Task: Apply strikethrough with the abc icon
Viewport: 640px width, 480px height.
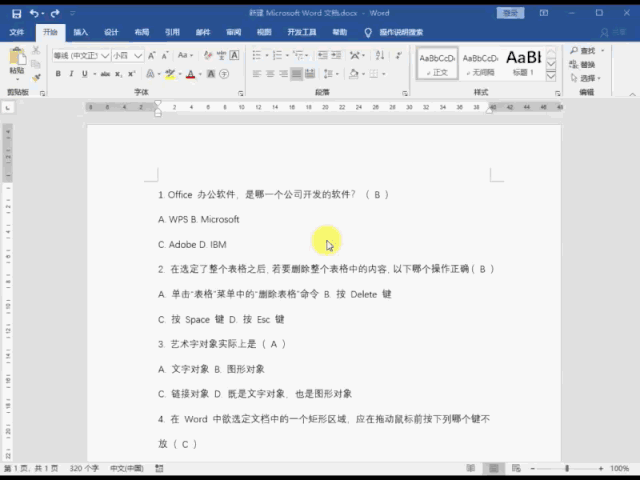Action: 105,74
